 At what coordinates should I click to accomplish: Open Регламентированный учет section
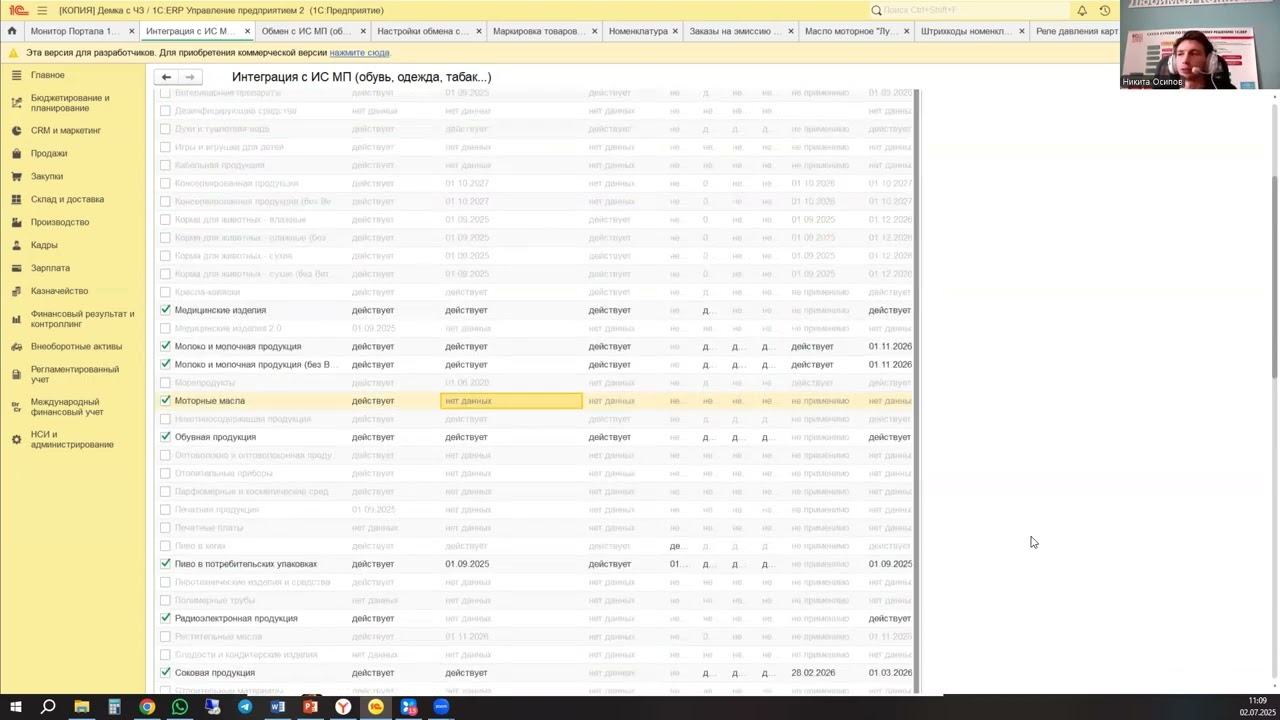[x=74, y=374]
